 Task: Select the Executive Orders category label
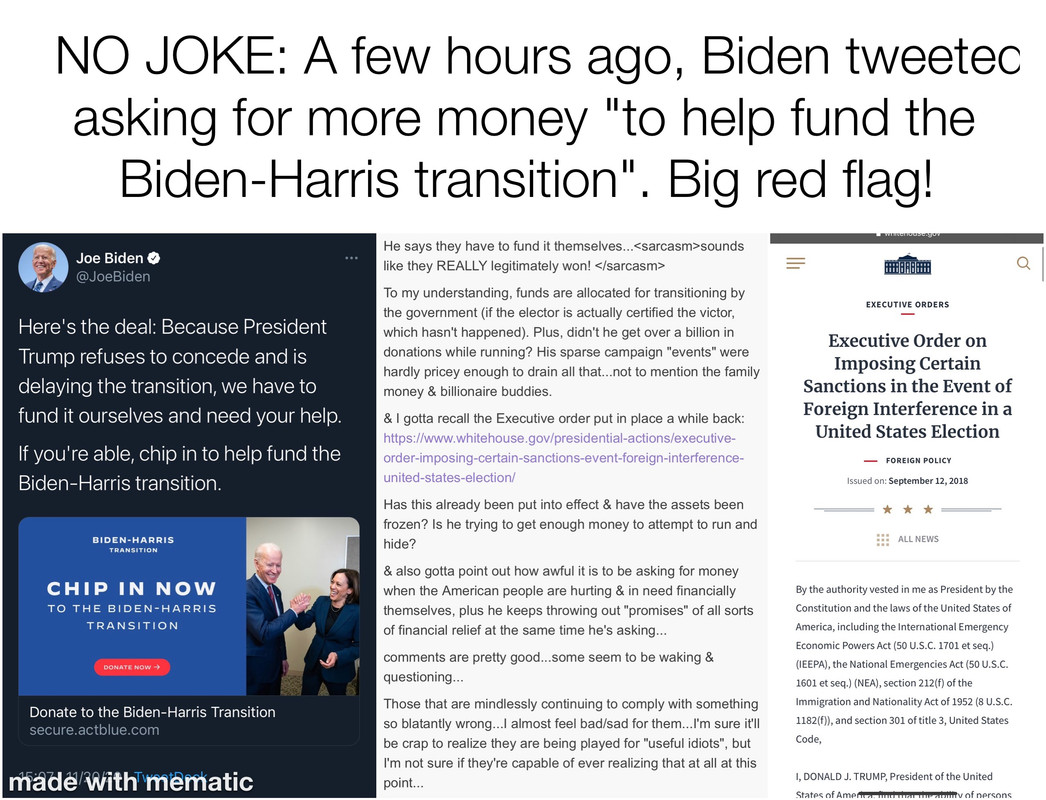coord(907,304)
